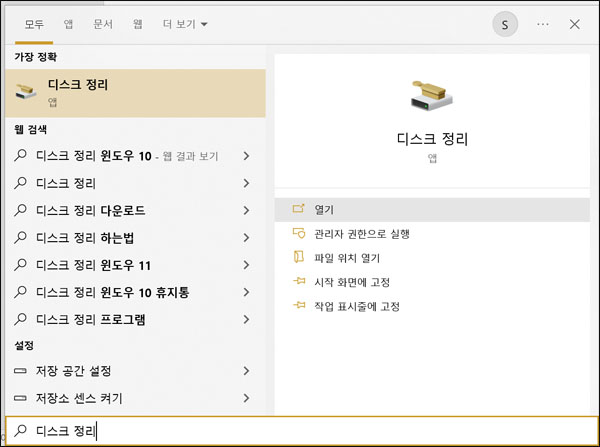Viewport: 600px width, 447px height.
Task: Select web suggestion 디스크 정리 윈도우 11
Action: (x=135, y=265)
